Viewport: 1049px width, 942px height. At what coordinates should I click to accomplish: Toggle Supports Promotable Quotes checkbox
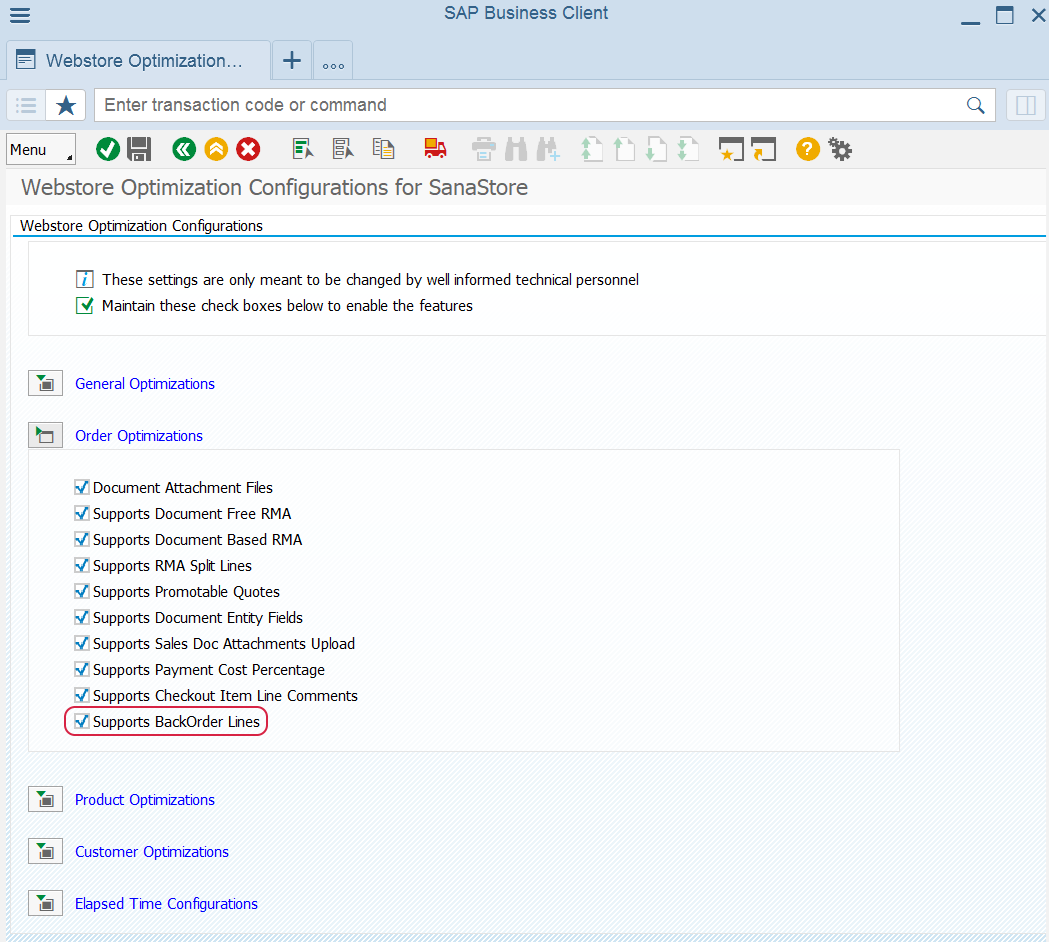(x=82, y=591)
